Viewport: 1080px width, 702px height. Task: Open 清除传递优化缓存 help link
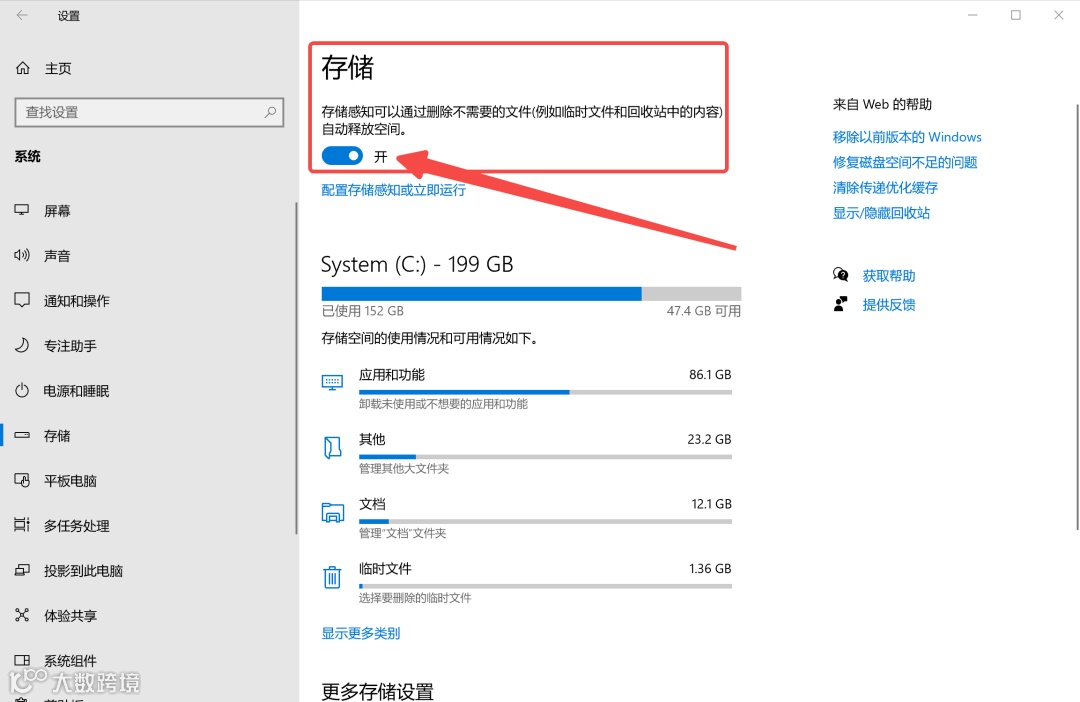[x=885, y=187]
